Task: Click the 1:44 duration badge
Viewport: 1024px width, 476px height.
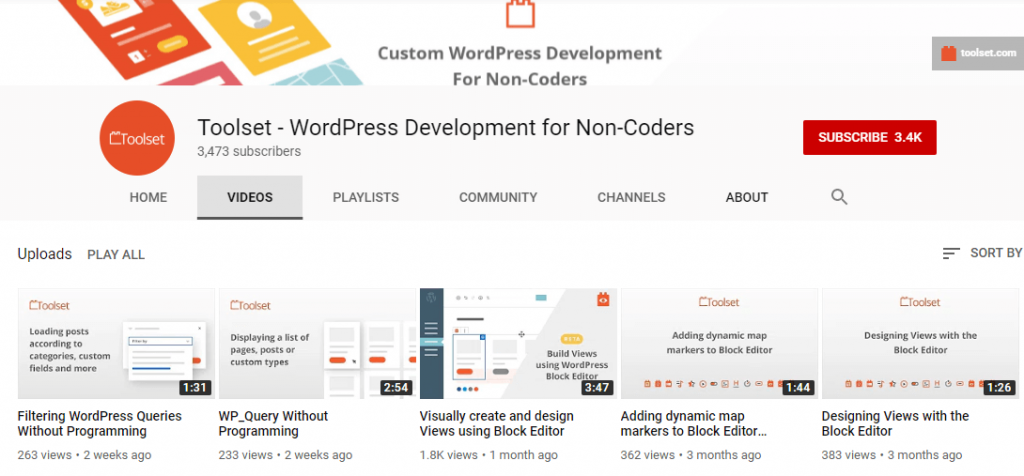Action: tap(798, 388)
